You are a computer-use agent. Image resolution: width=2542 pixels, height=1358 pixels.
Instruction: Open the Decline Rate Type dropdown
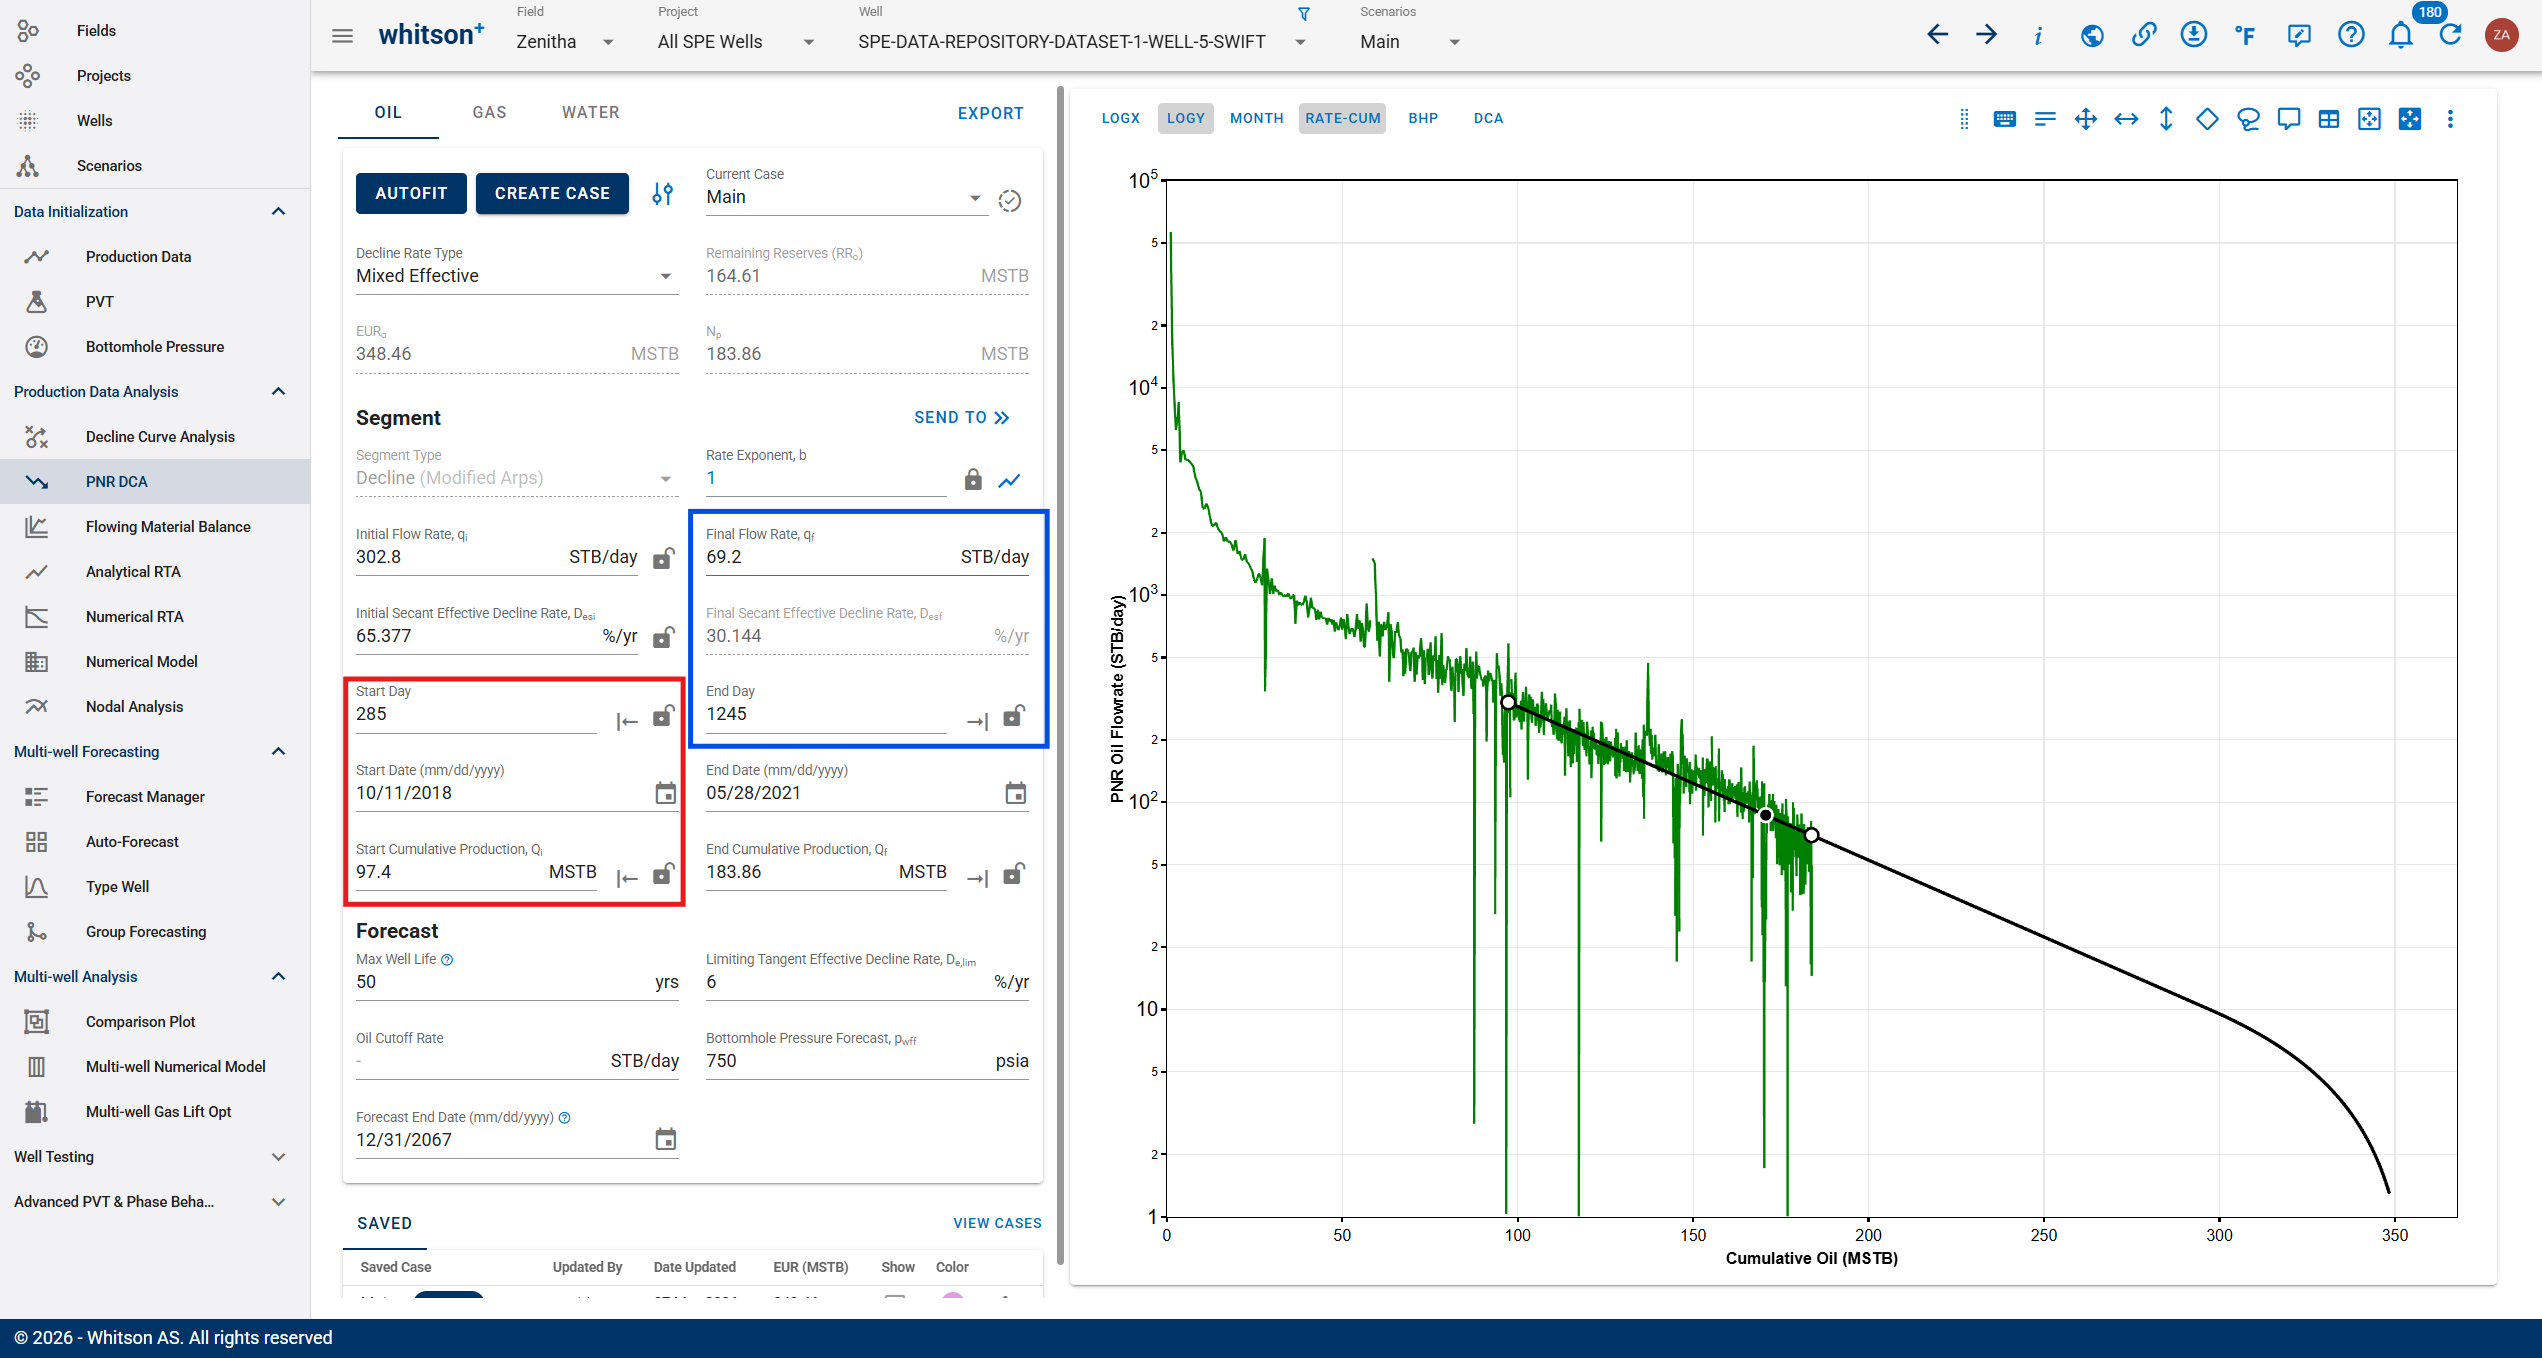pyautogui.click(x=517, y=276)
